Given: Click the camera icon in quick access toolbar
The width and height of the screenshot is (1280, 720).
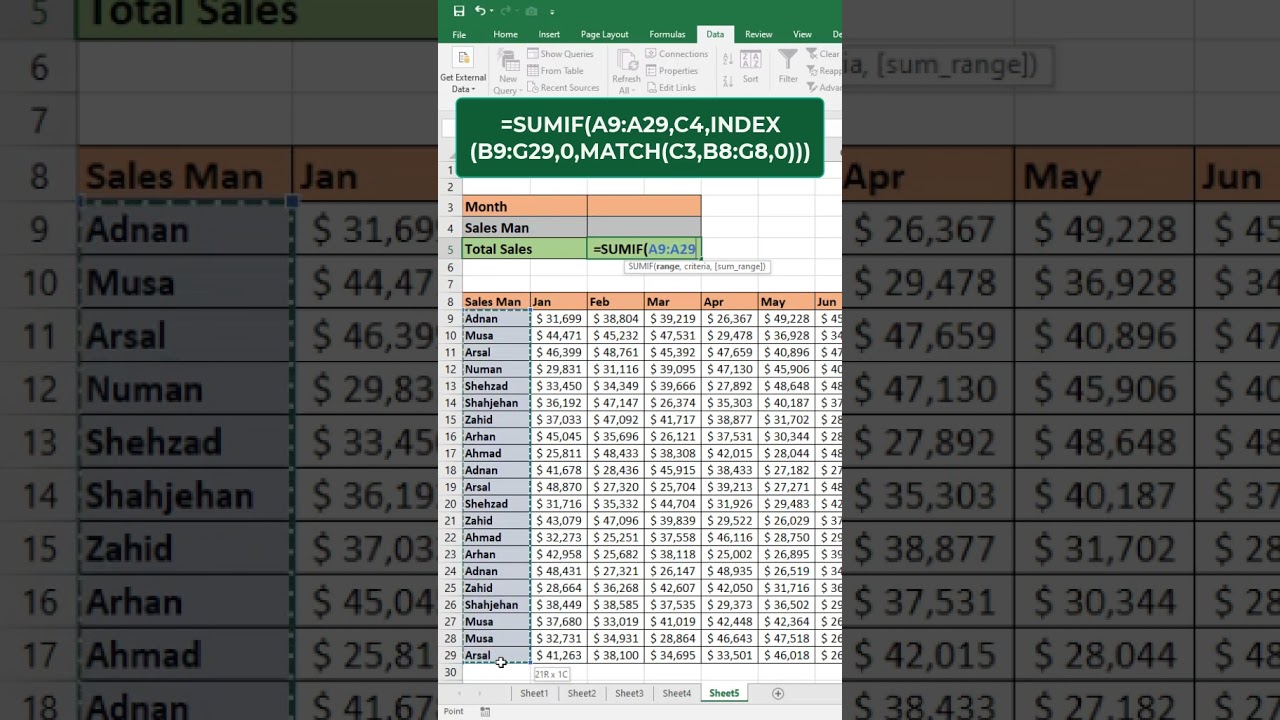Looking at the screenshot, I should pyautogui.click(x=531, y=11).
